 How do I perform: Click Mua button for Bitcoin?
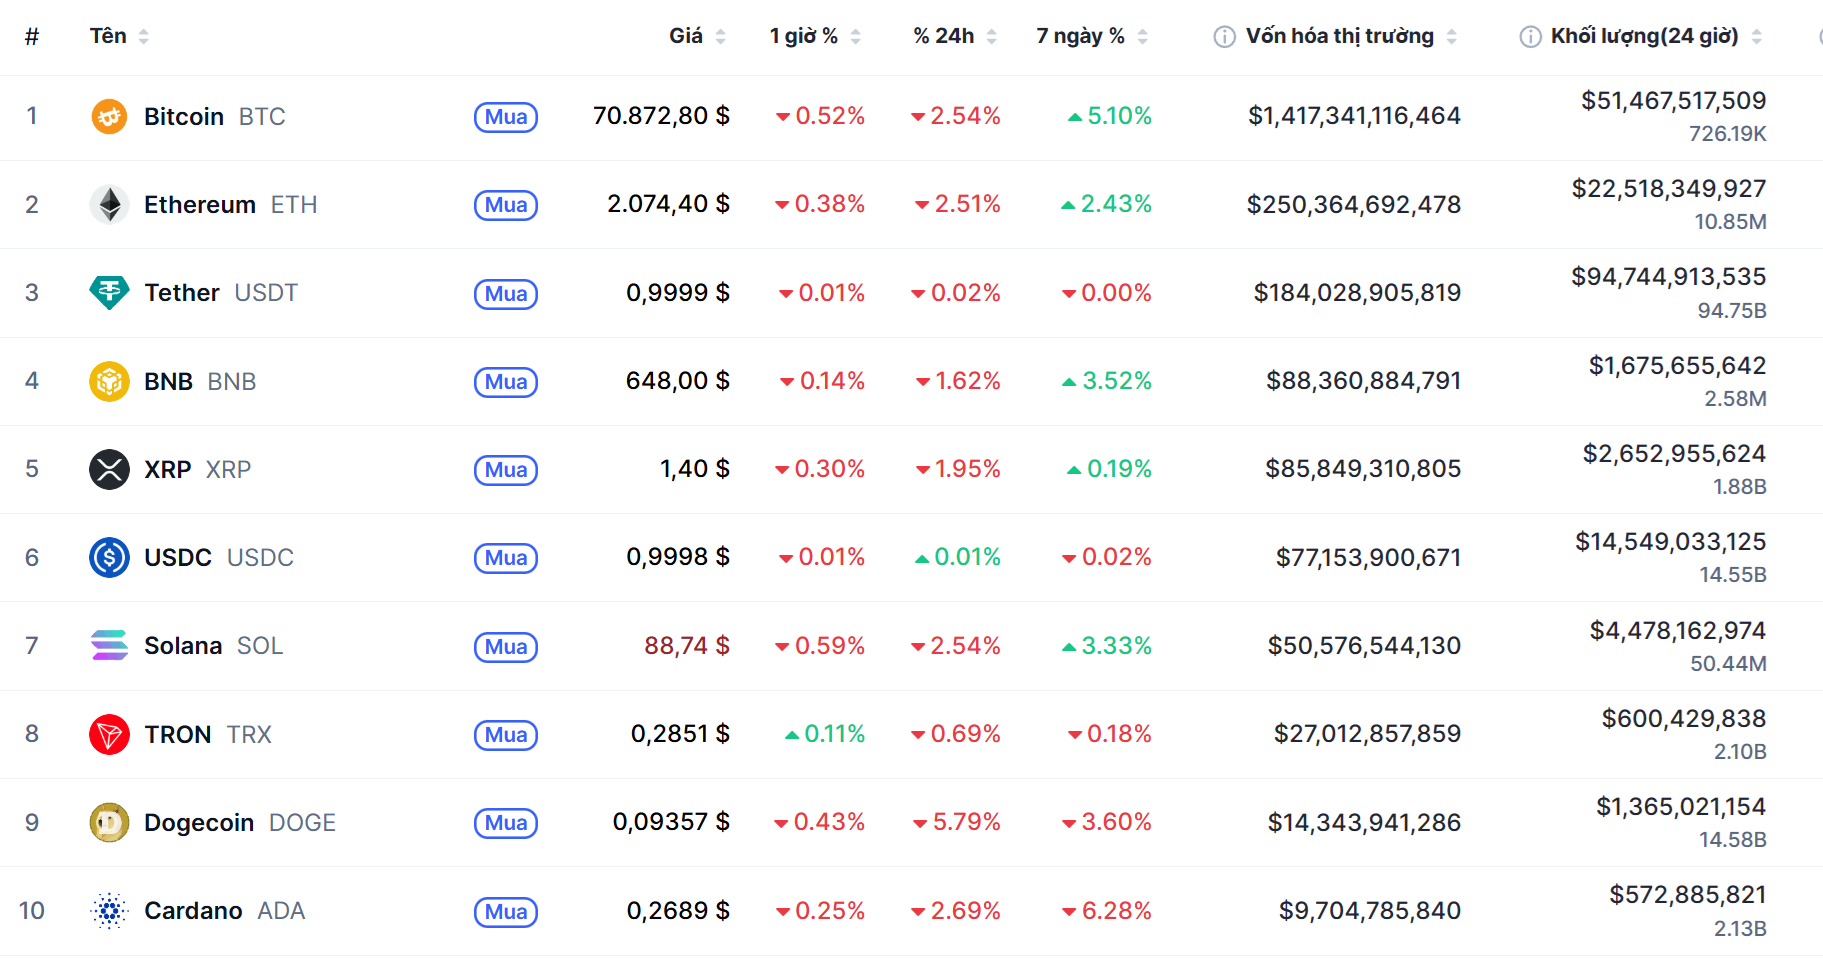pos(506,117)
